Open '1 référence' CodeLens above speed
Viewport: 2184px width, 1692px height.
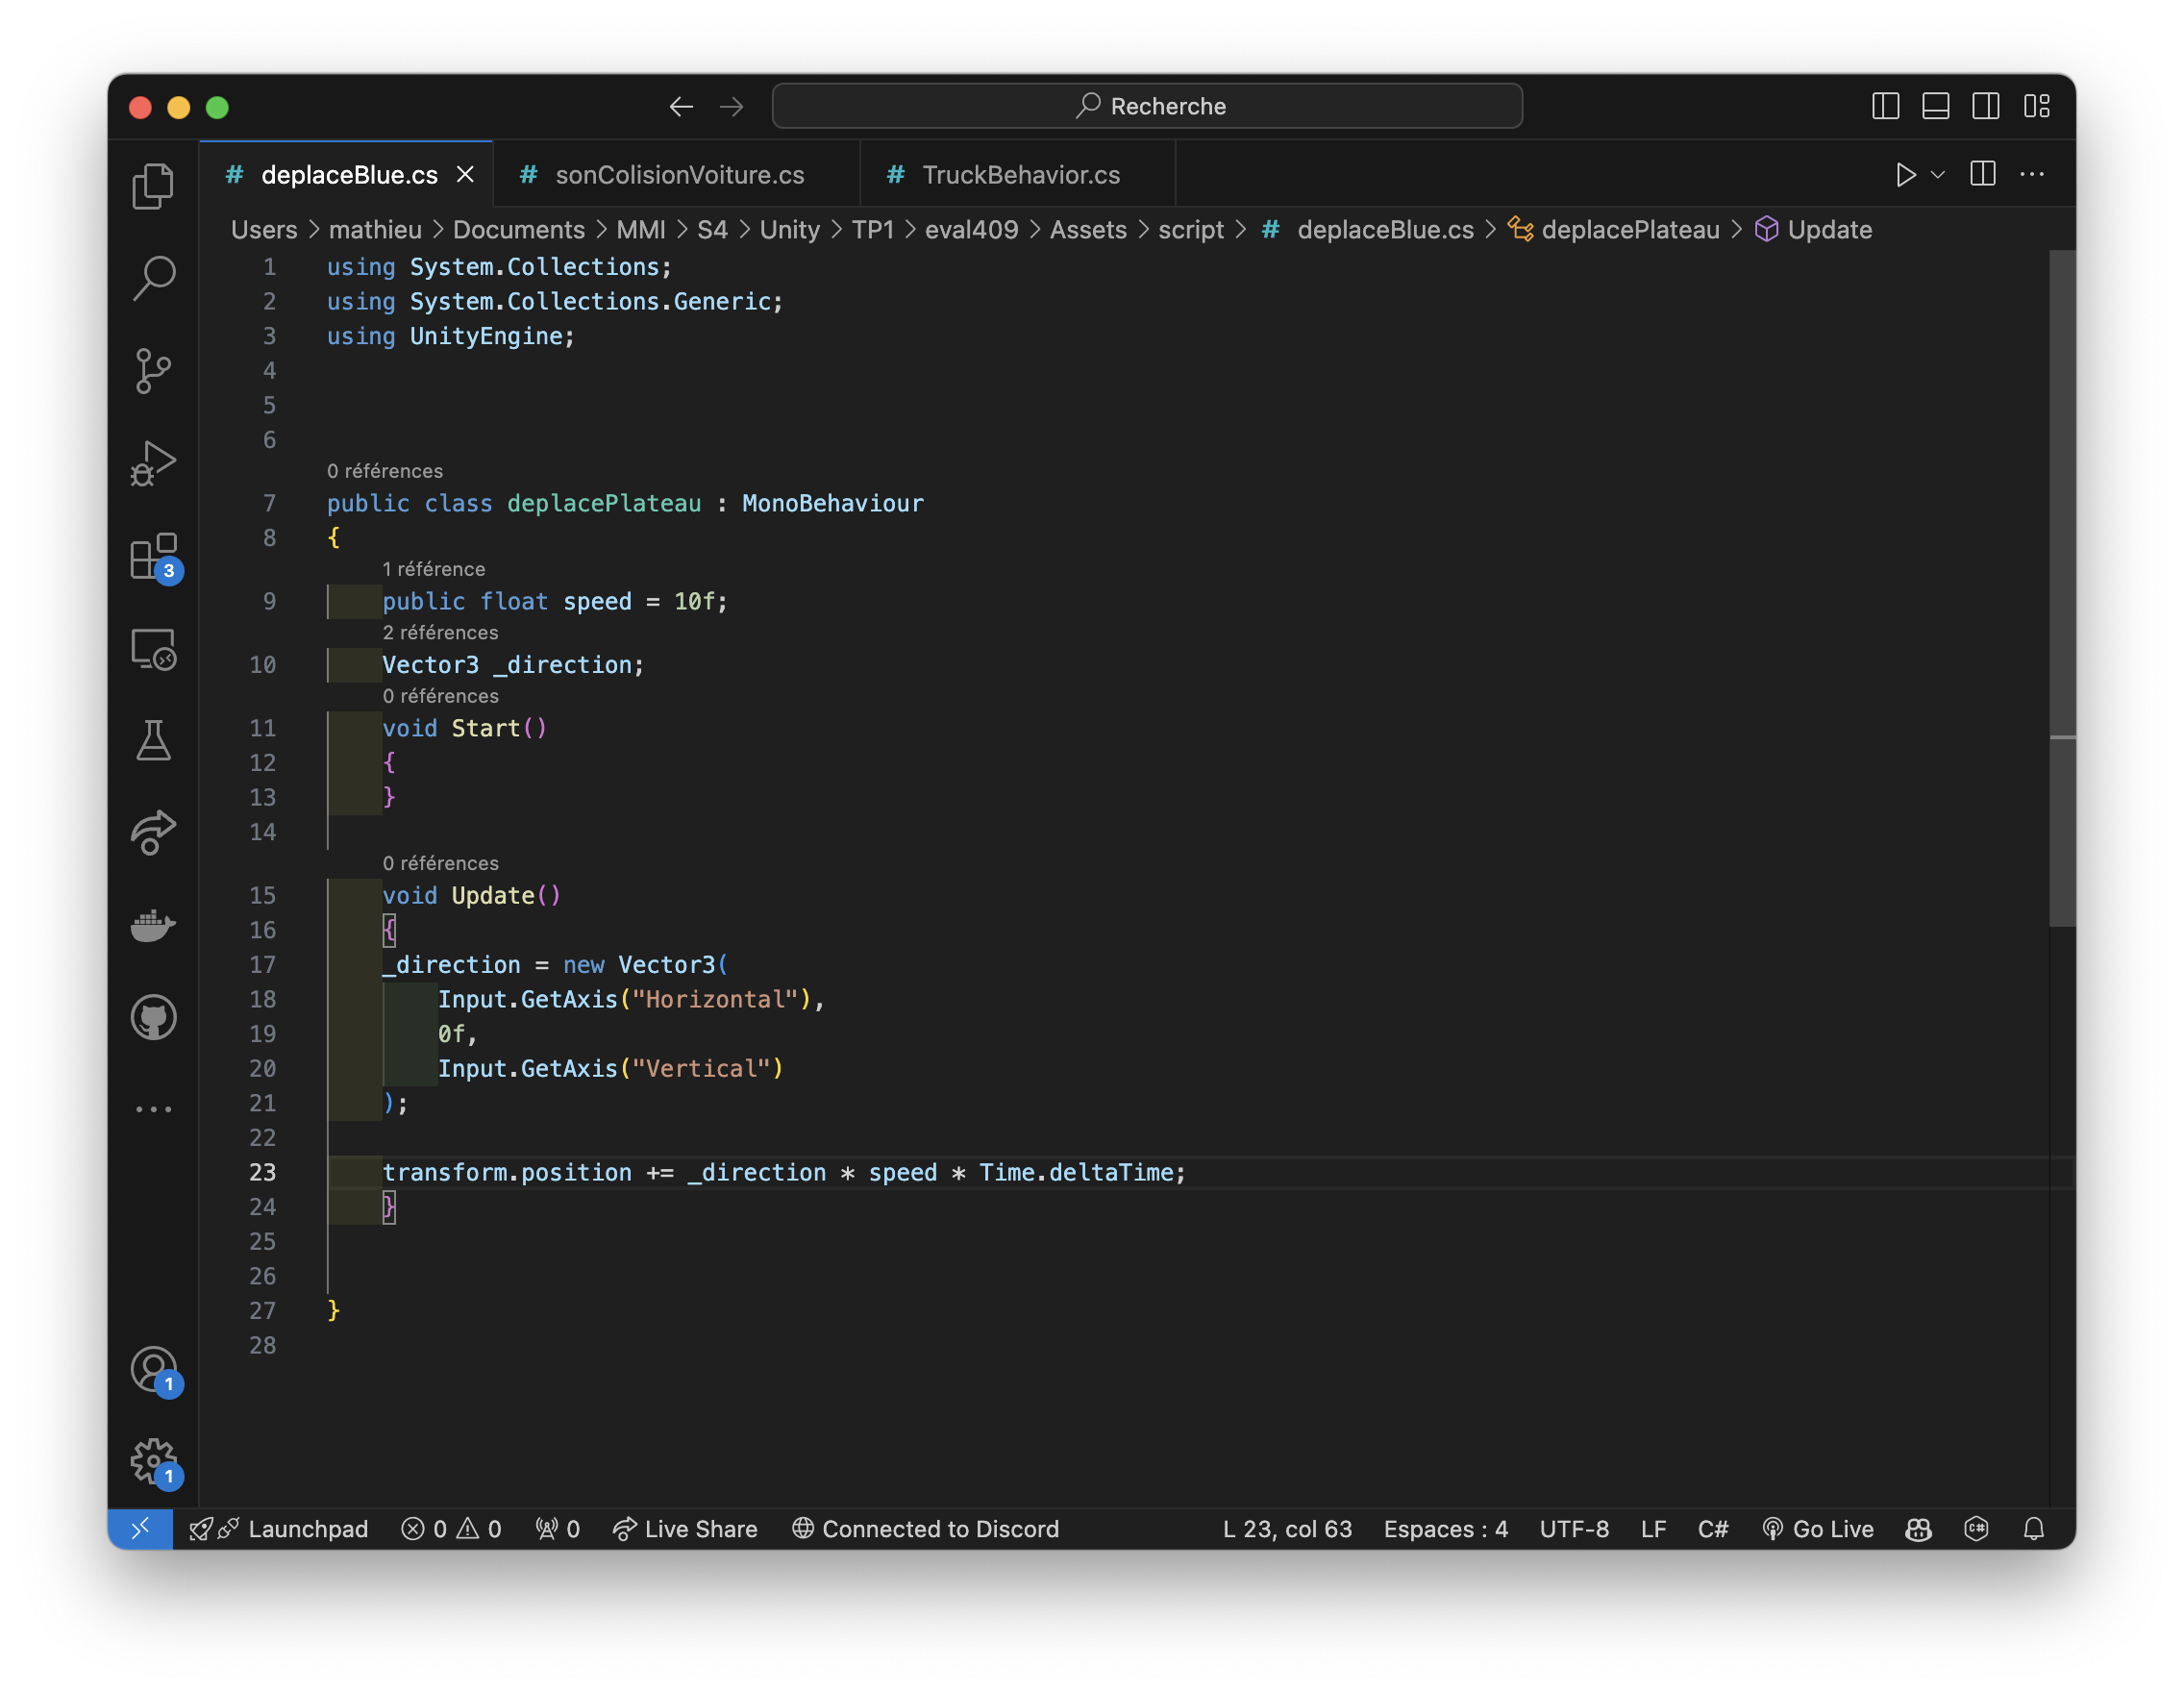point(433,569)
